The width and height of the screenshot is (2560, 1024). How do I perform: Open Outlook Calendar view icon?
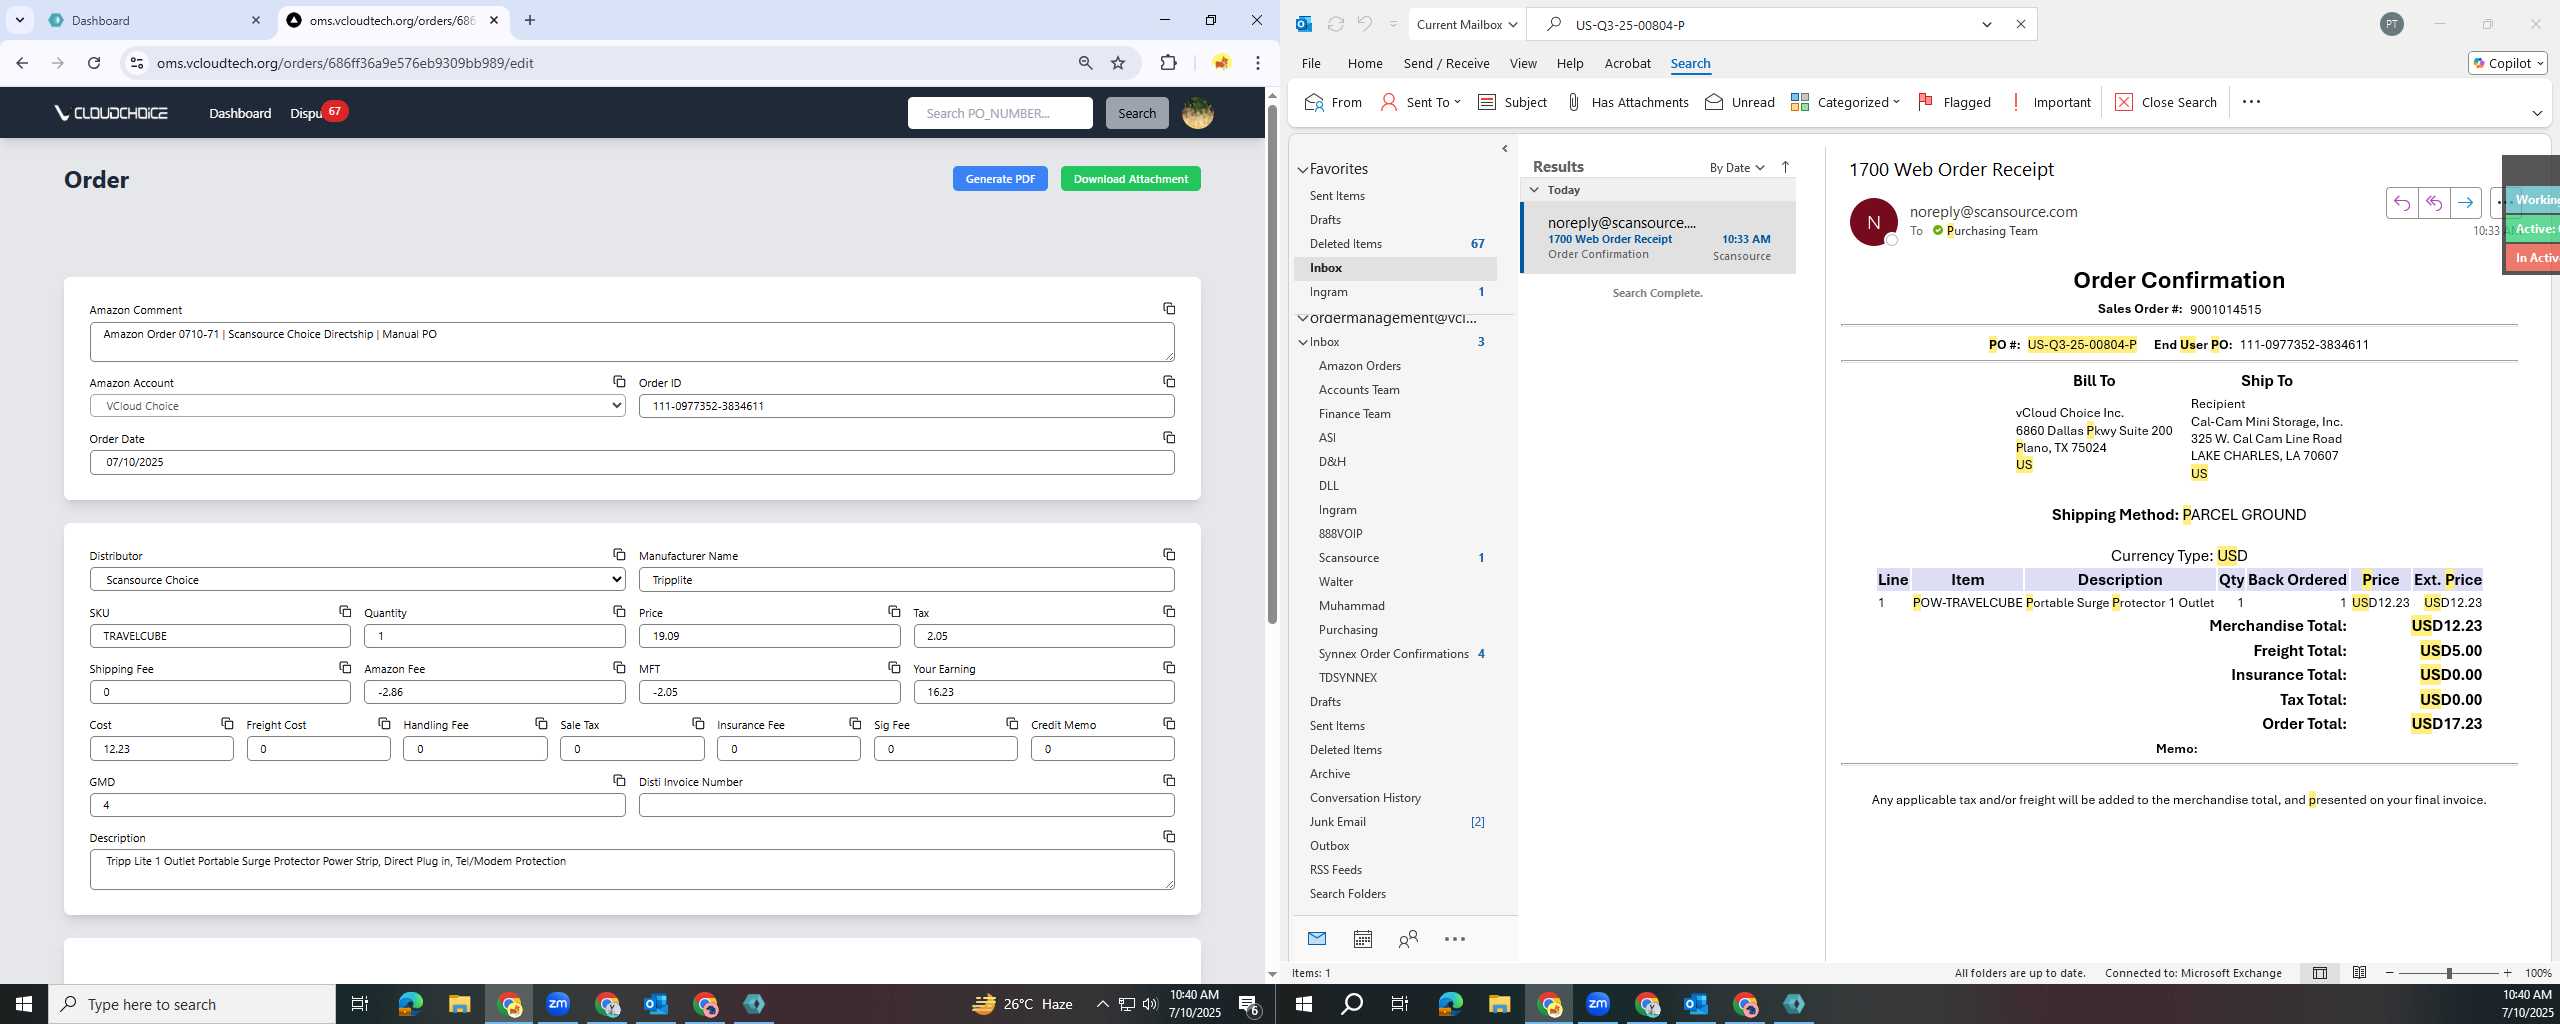pos(1362,939)
